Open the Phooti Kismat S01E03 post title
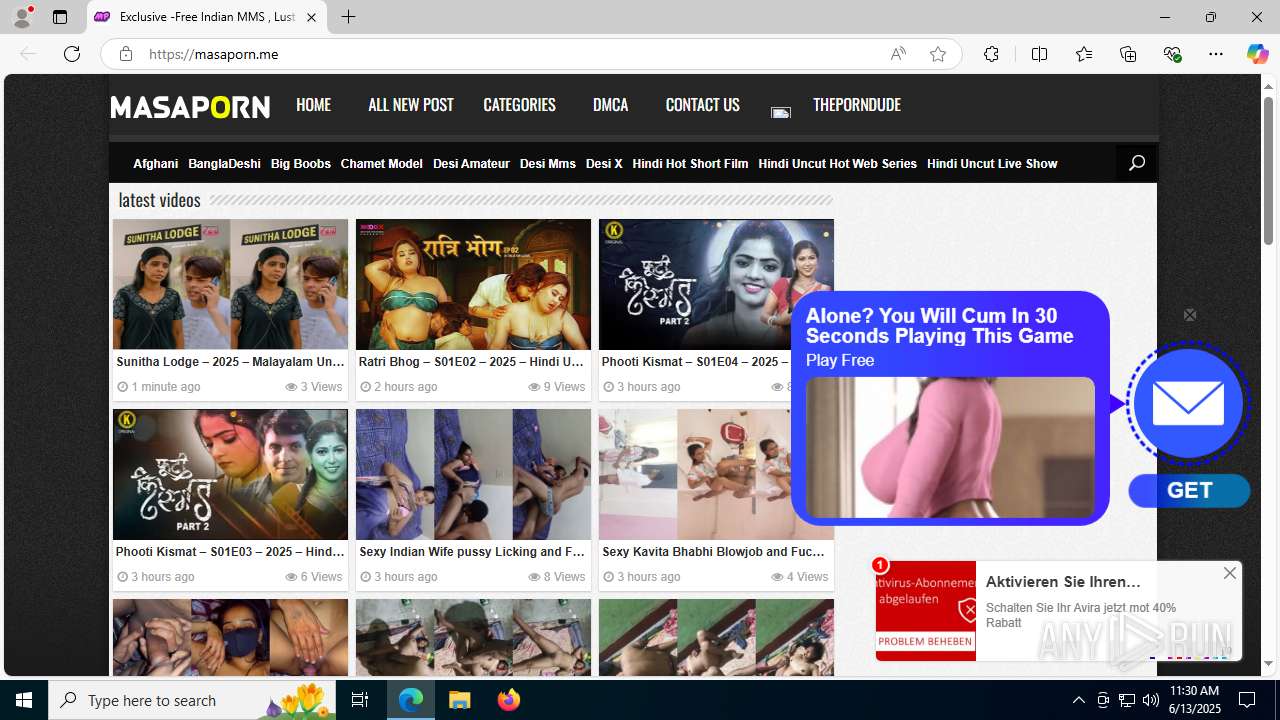1280x720 pixels. tap(230, 552)
